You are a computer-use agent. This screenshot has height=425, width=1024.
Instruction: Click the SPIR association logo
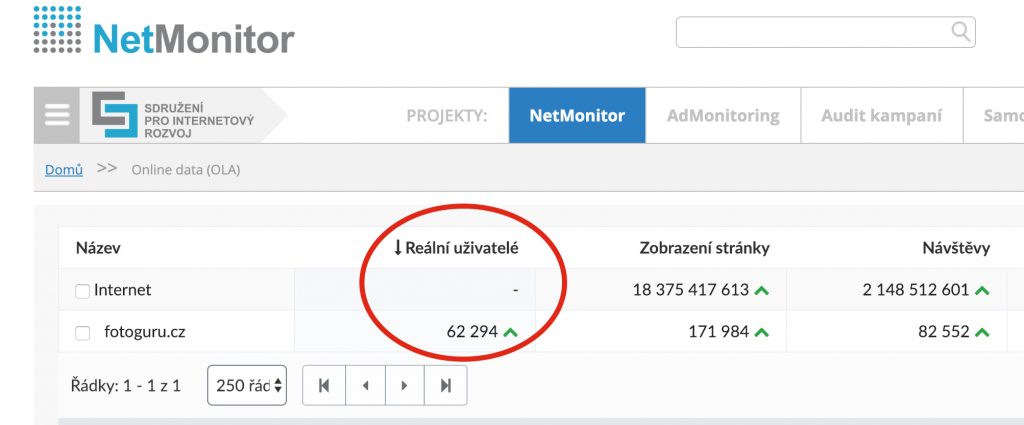pyautogui.click(x=175, y=115)
